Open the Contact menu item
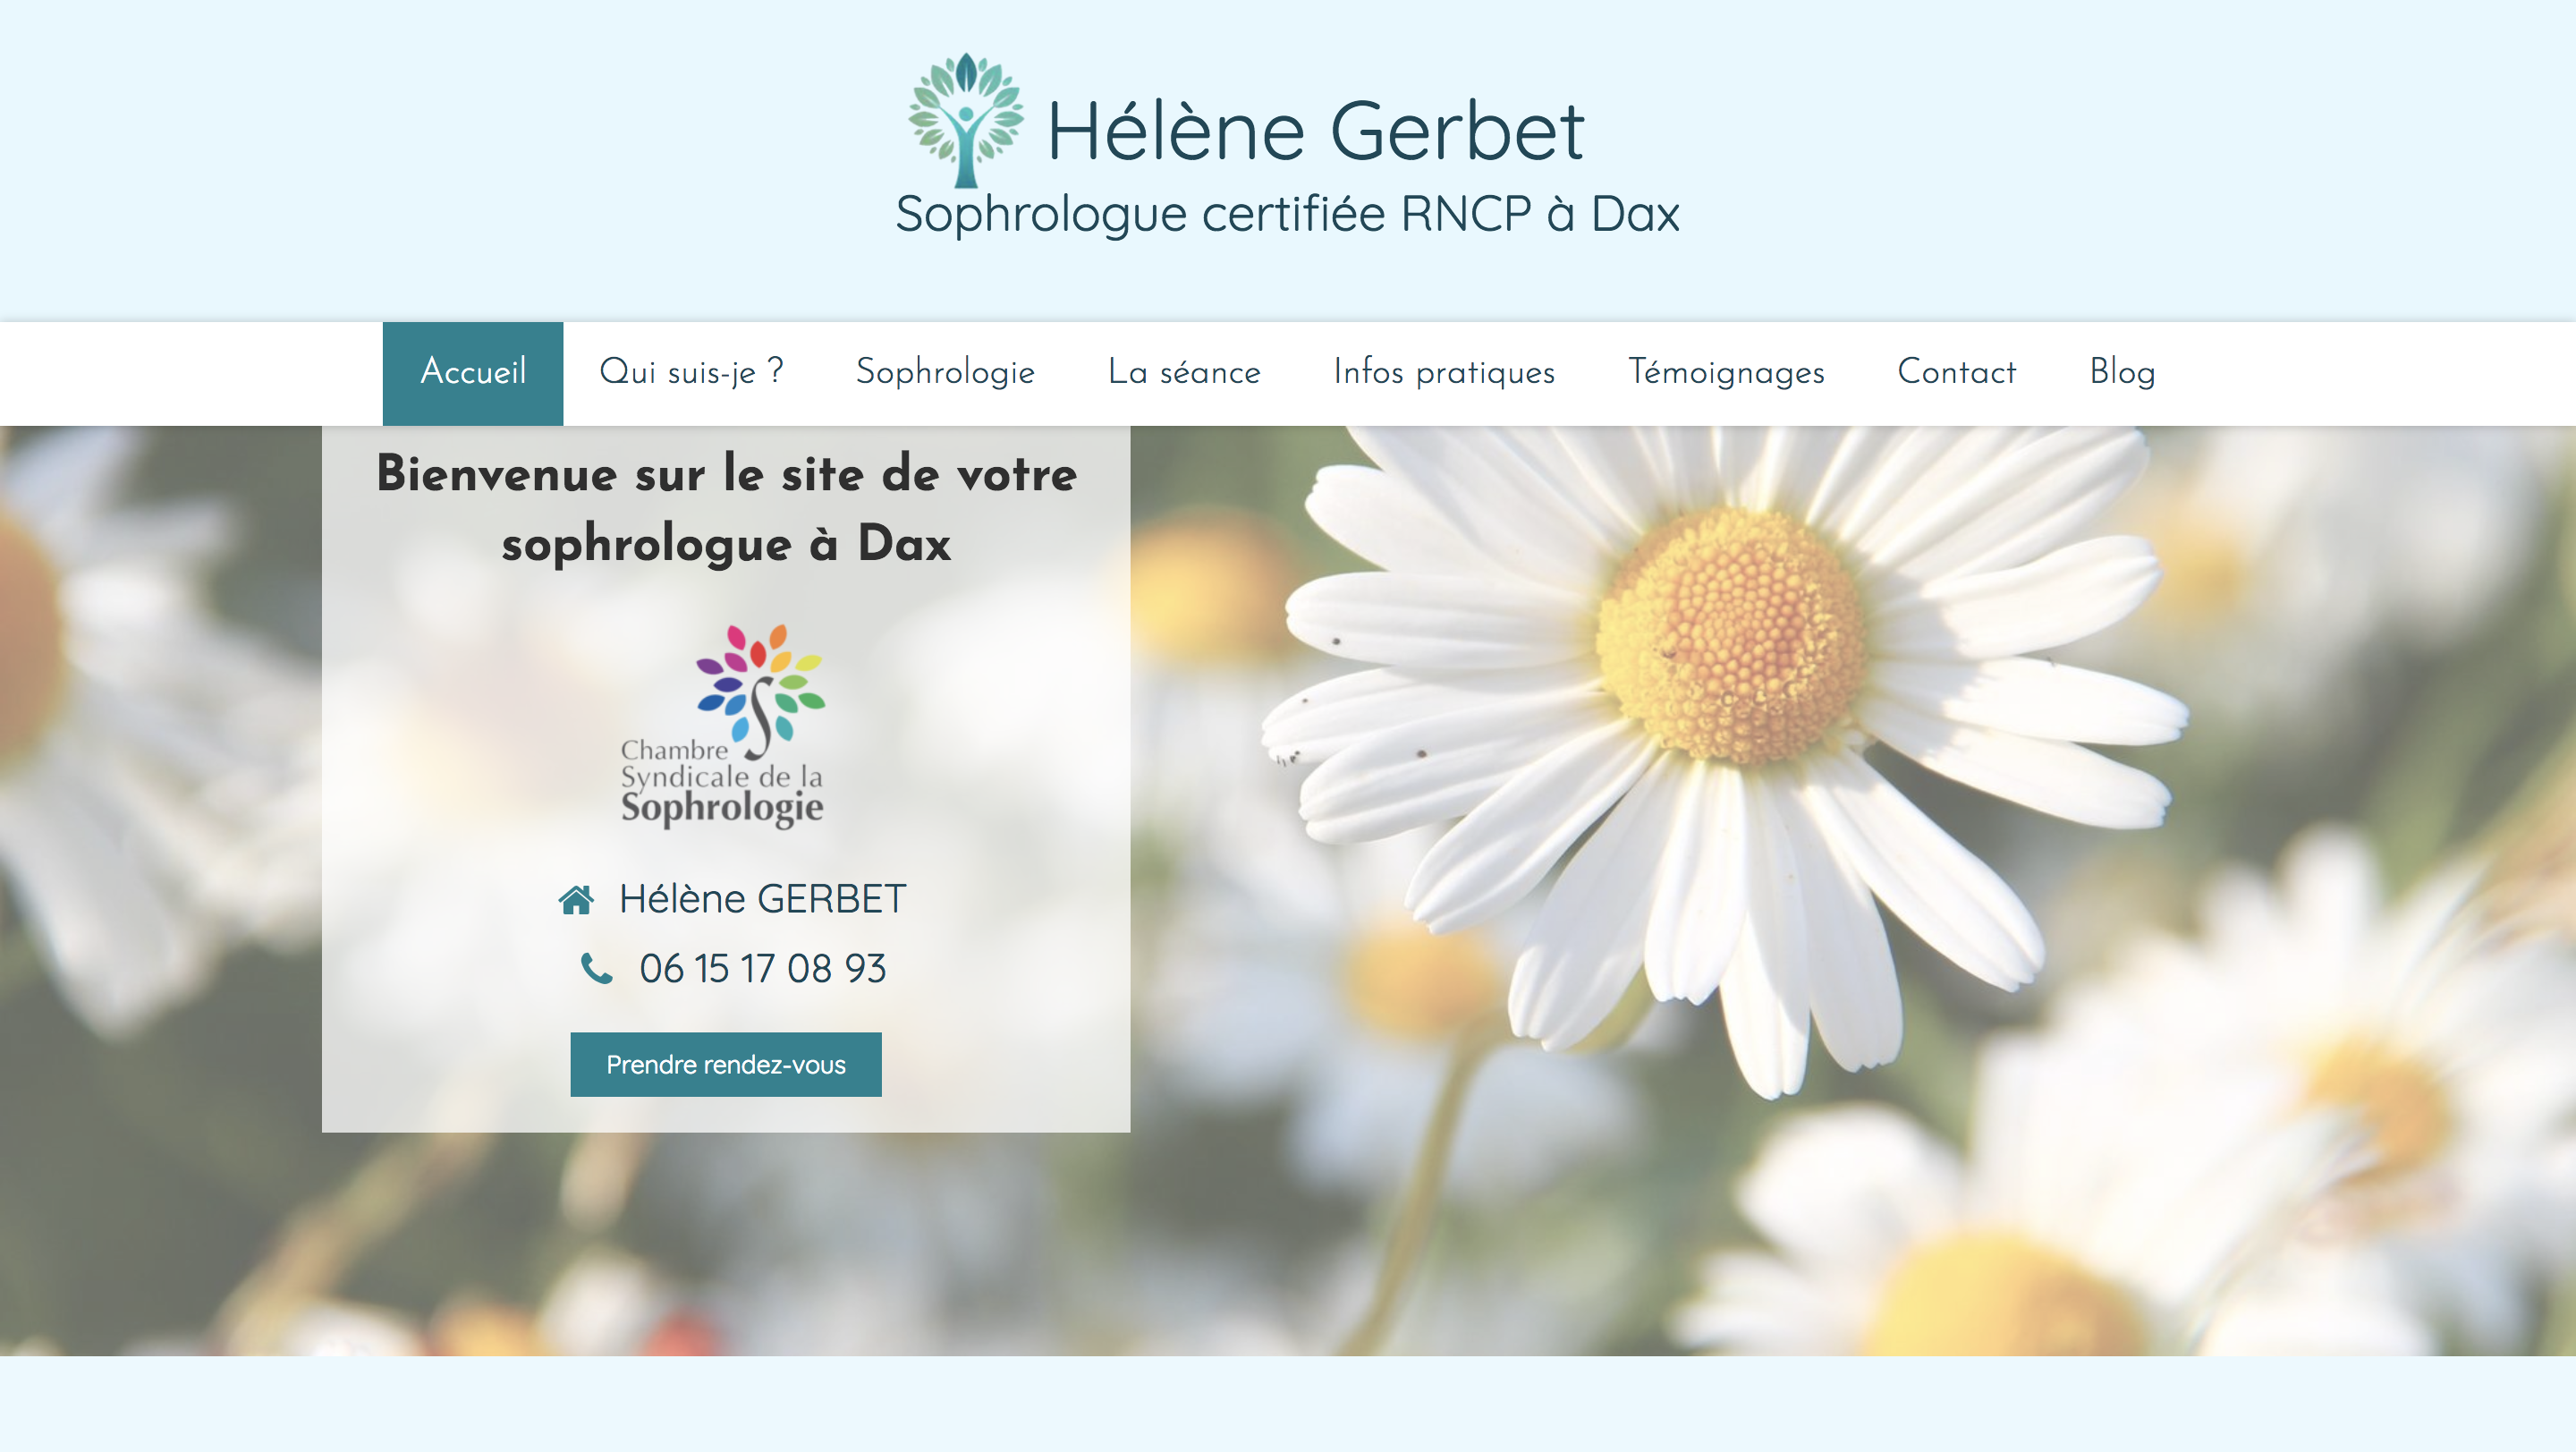 1957,373
